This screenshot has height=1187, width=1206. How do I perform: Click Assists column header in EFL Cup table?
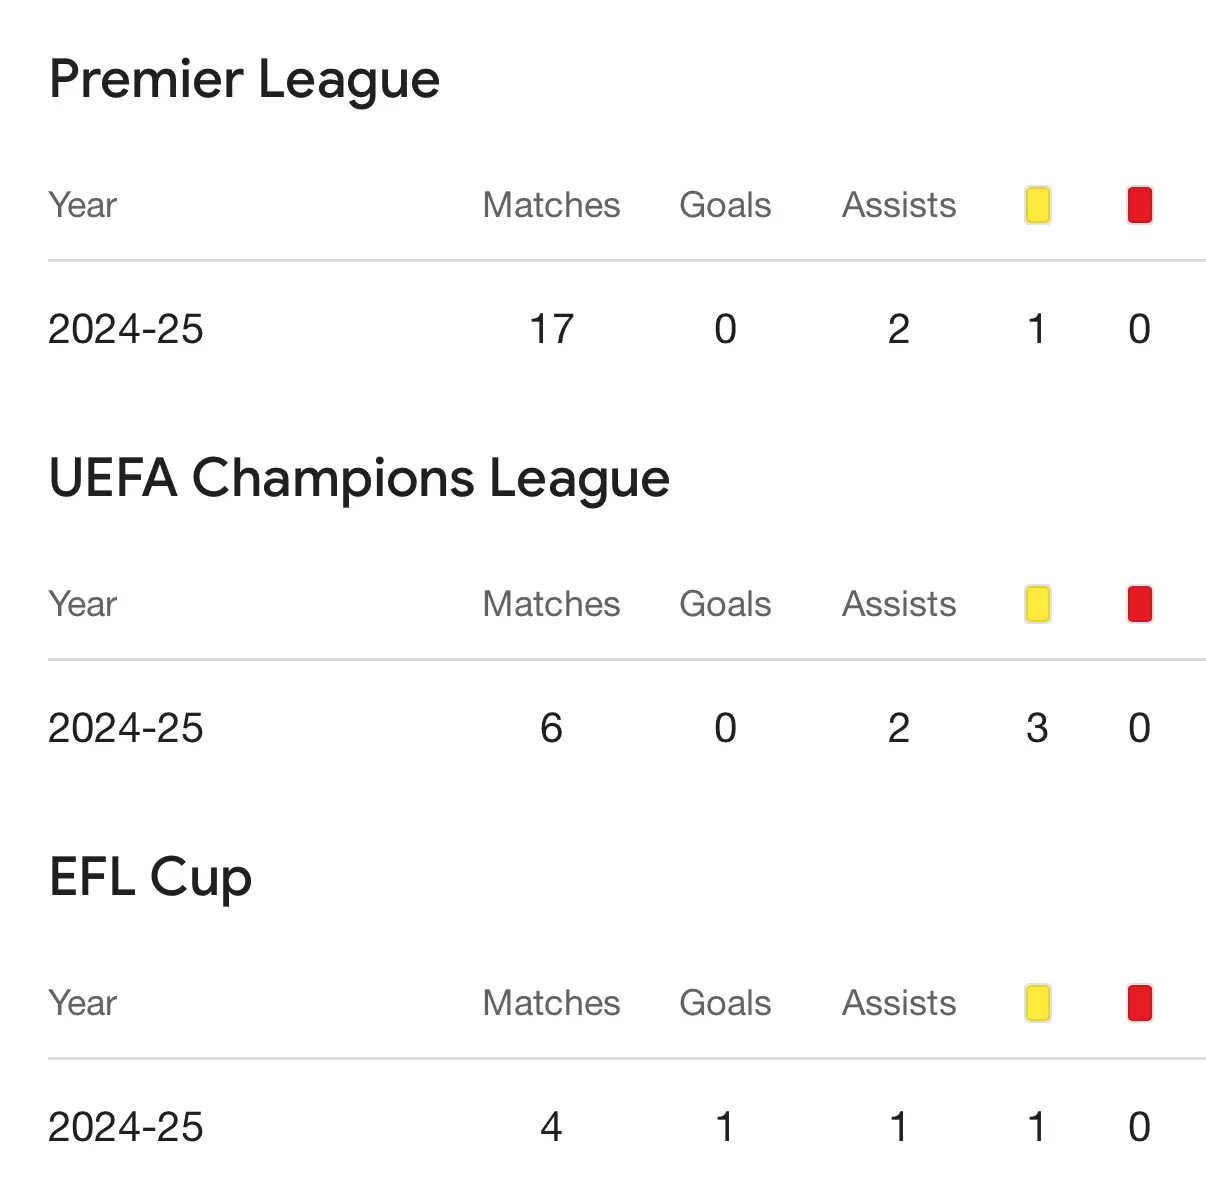pyautogui.click(x=899, y=1003)
